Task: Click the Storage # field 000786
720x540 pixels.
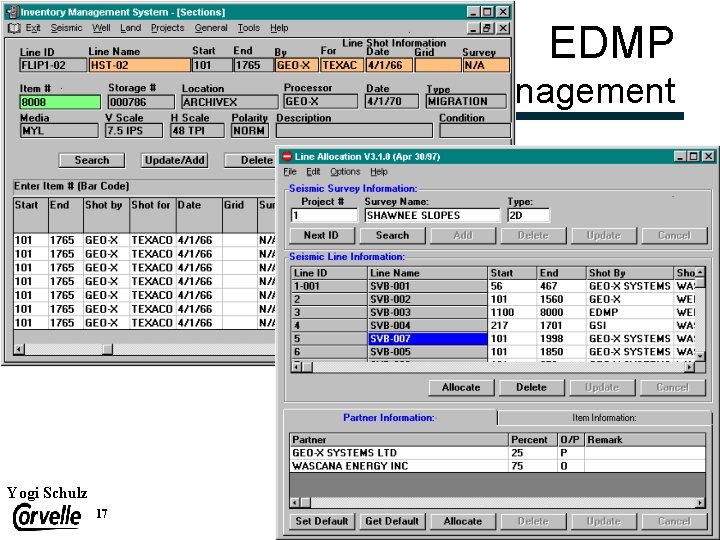Action: click(141, 102)
